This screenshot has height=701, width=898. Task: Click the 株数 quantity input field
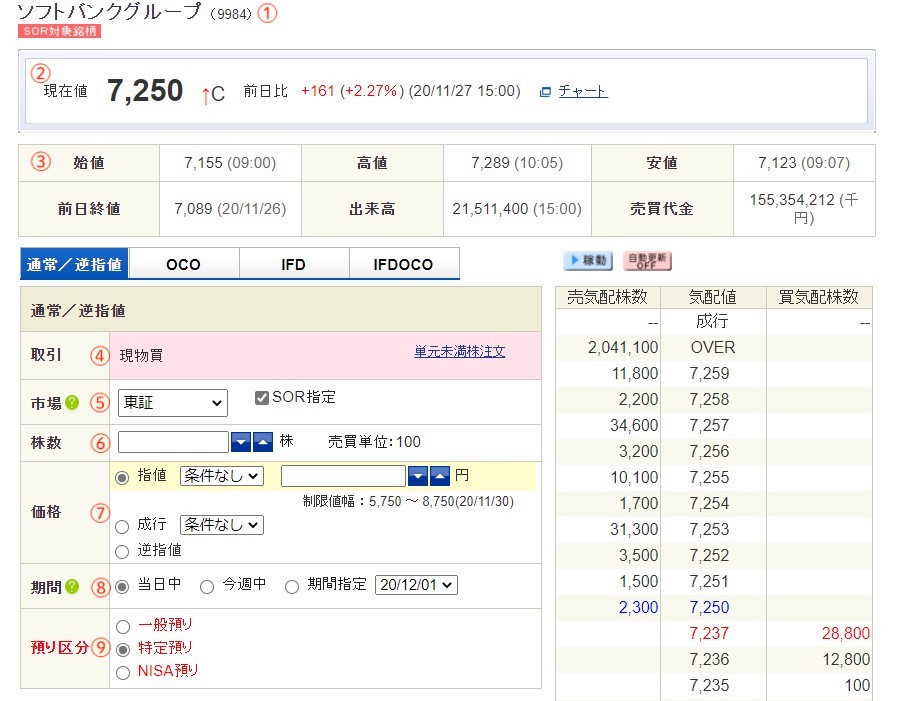click(x=173, y=442)
